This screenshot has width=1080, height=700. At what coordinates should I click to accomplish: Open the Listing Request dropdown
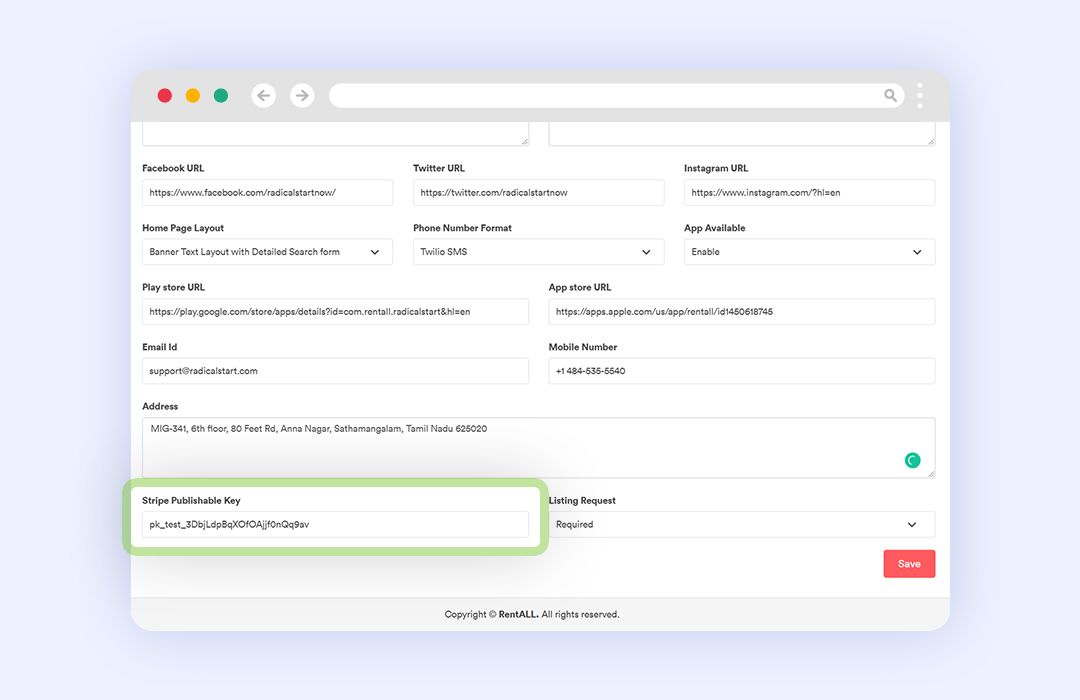(x=742, y=524)
